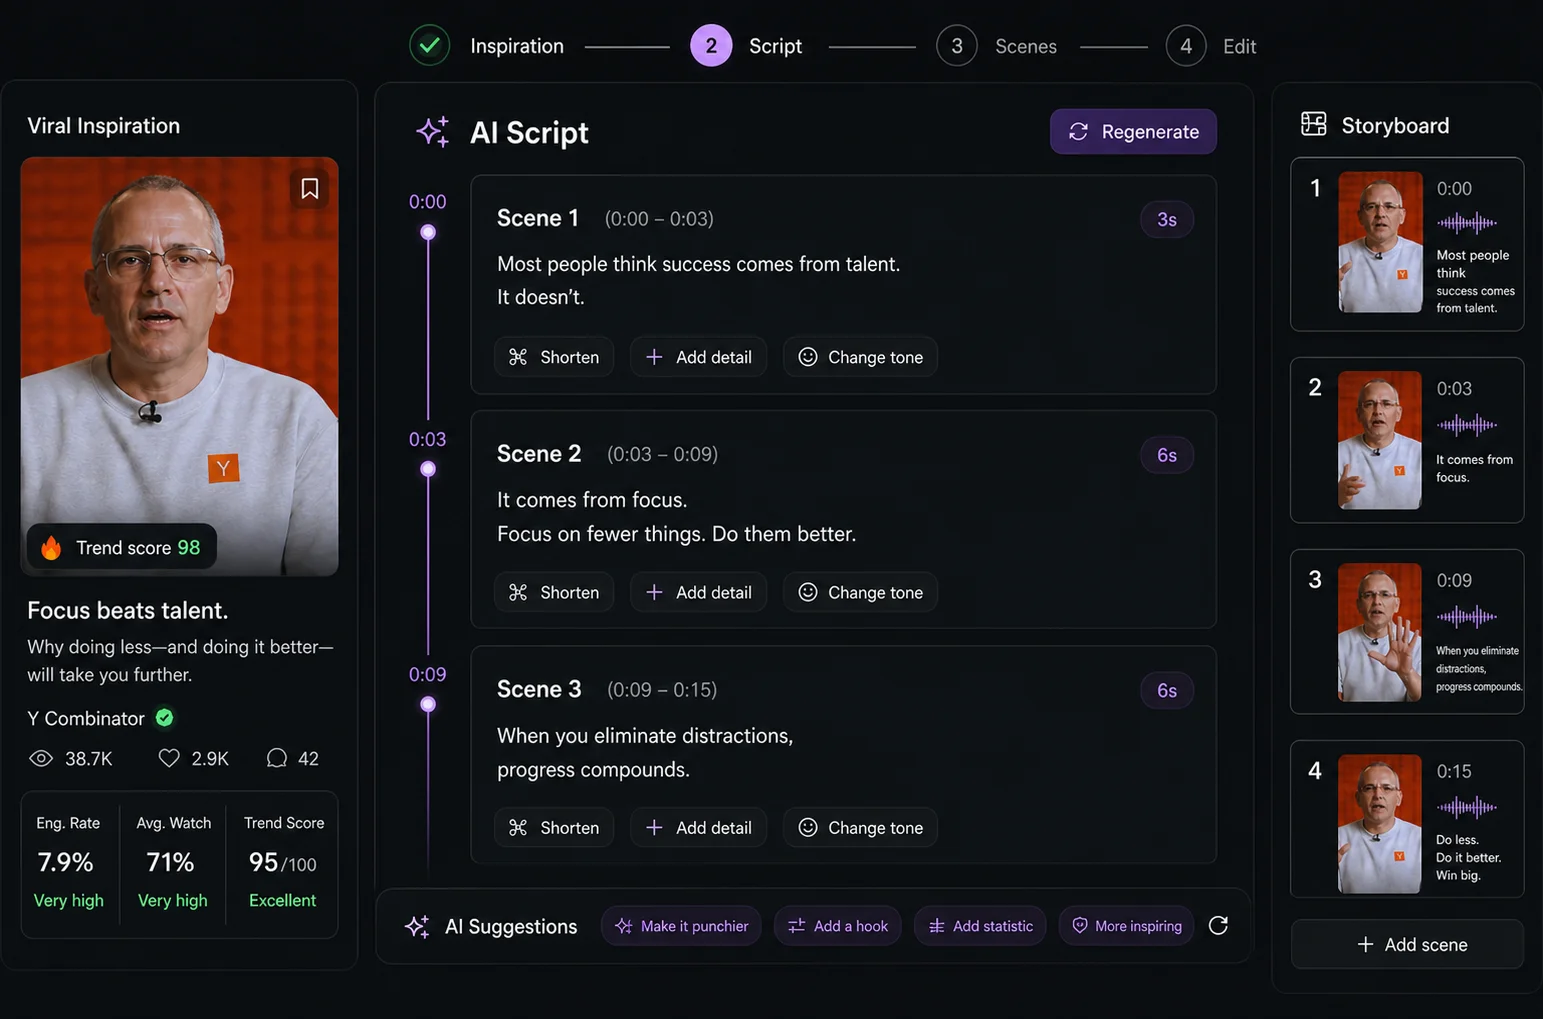
Task: Click the heart likes icon showing 2.9K
Action: (x=169, y=758)
